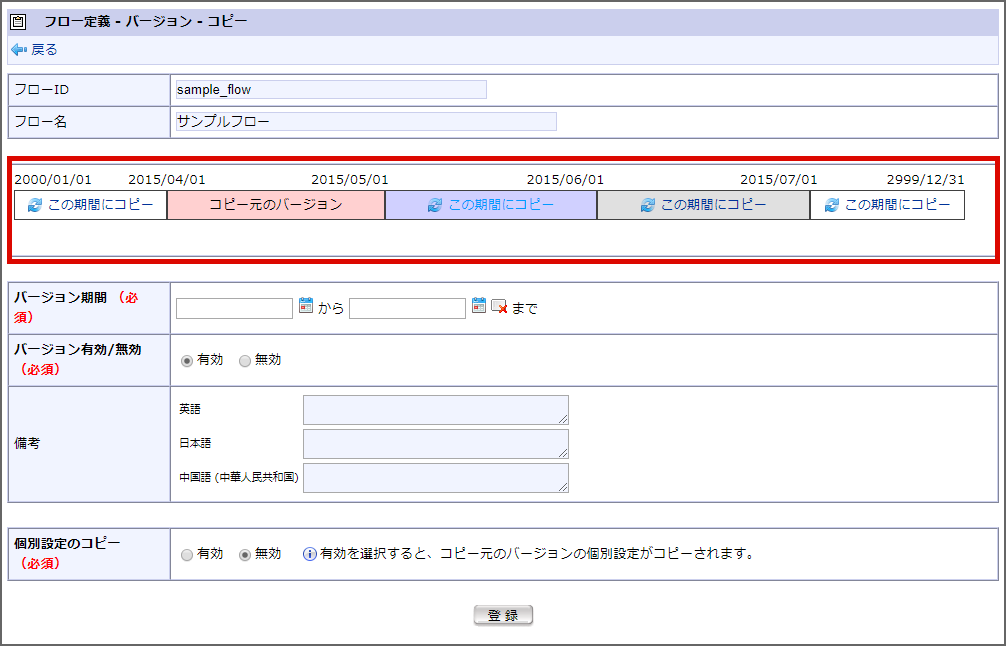Open the calendar for the end date
This screenshot has height=646, width=1006.
point(479,305)
